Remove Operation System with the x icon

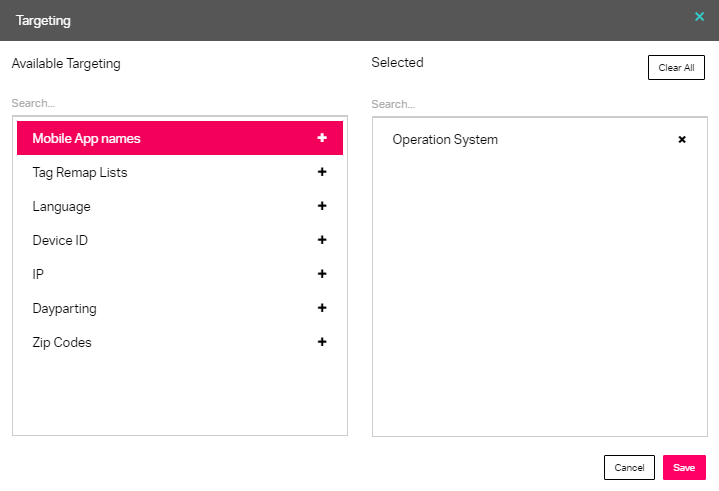(682, 139)
